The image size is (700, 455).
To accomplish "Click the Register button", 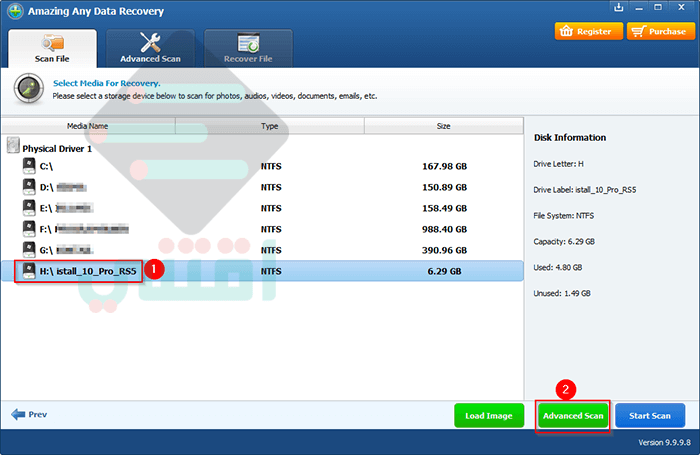I will click(x=588, y=31).
